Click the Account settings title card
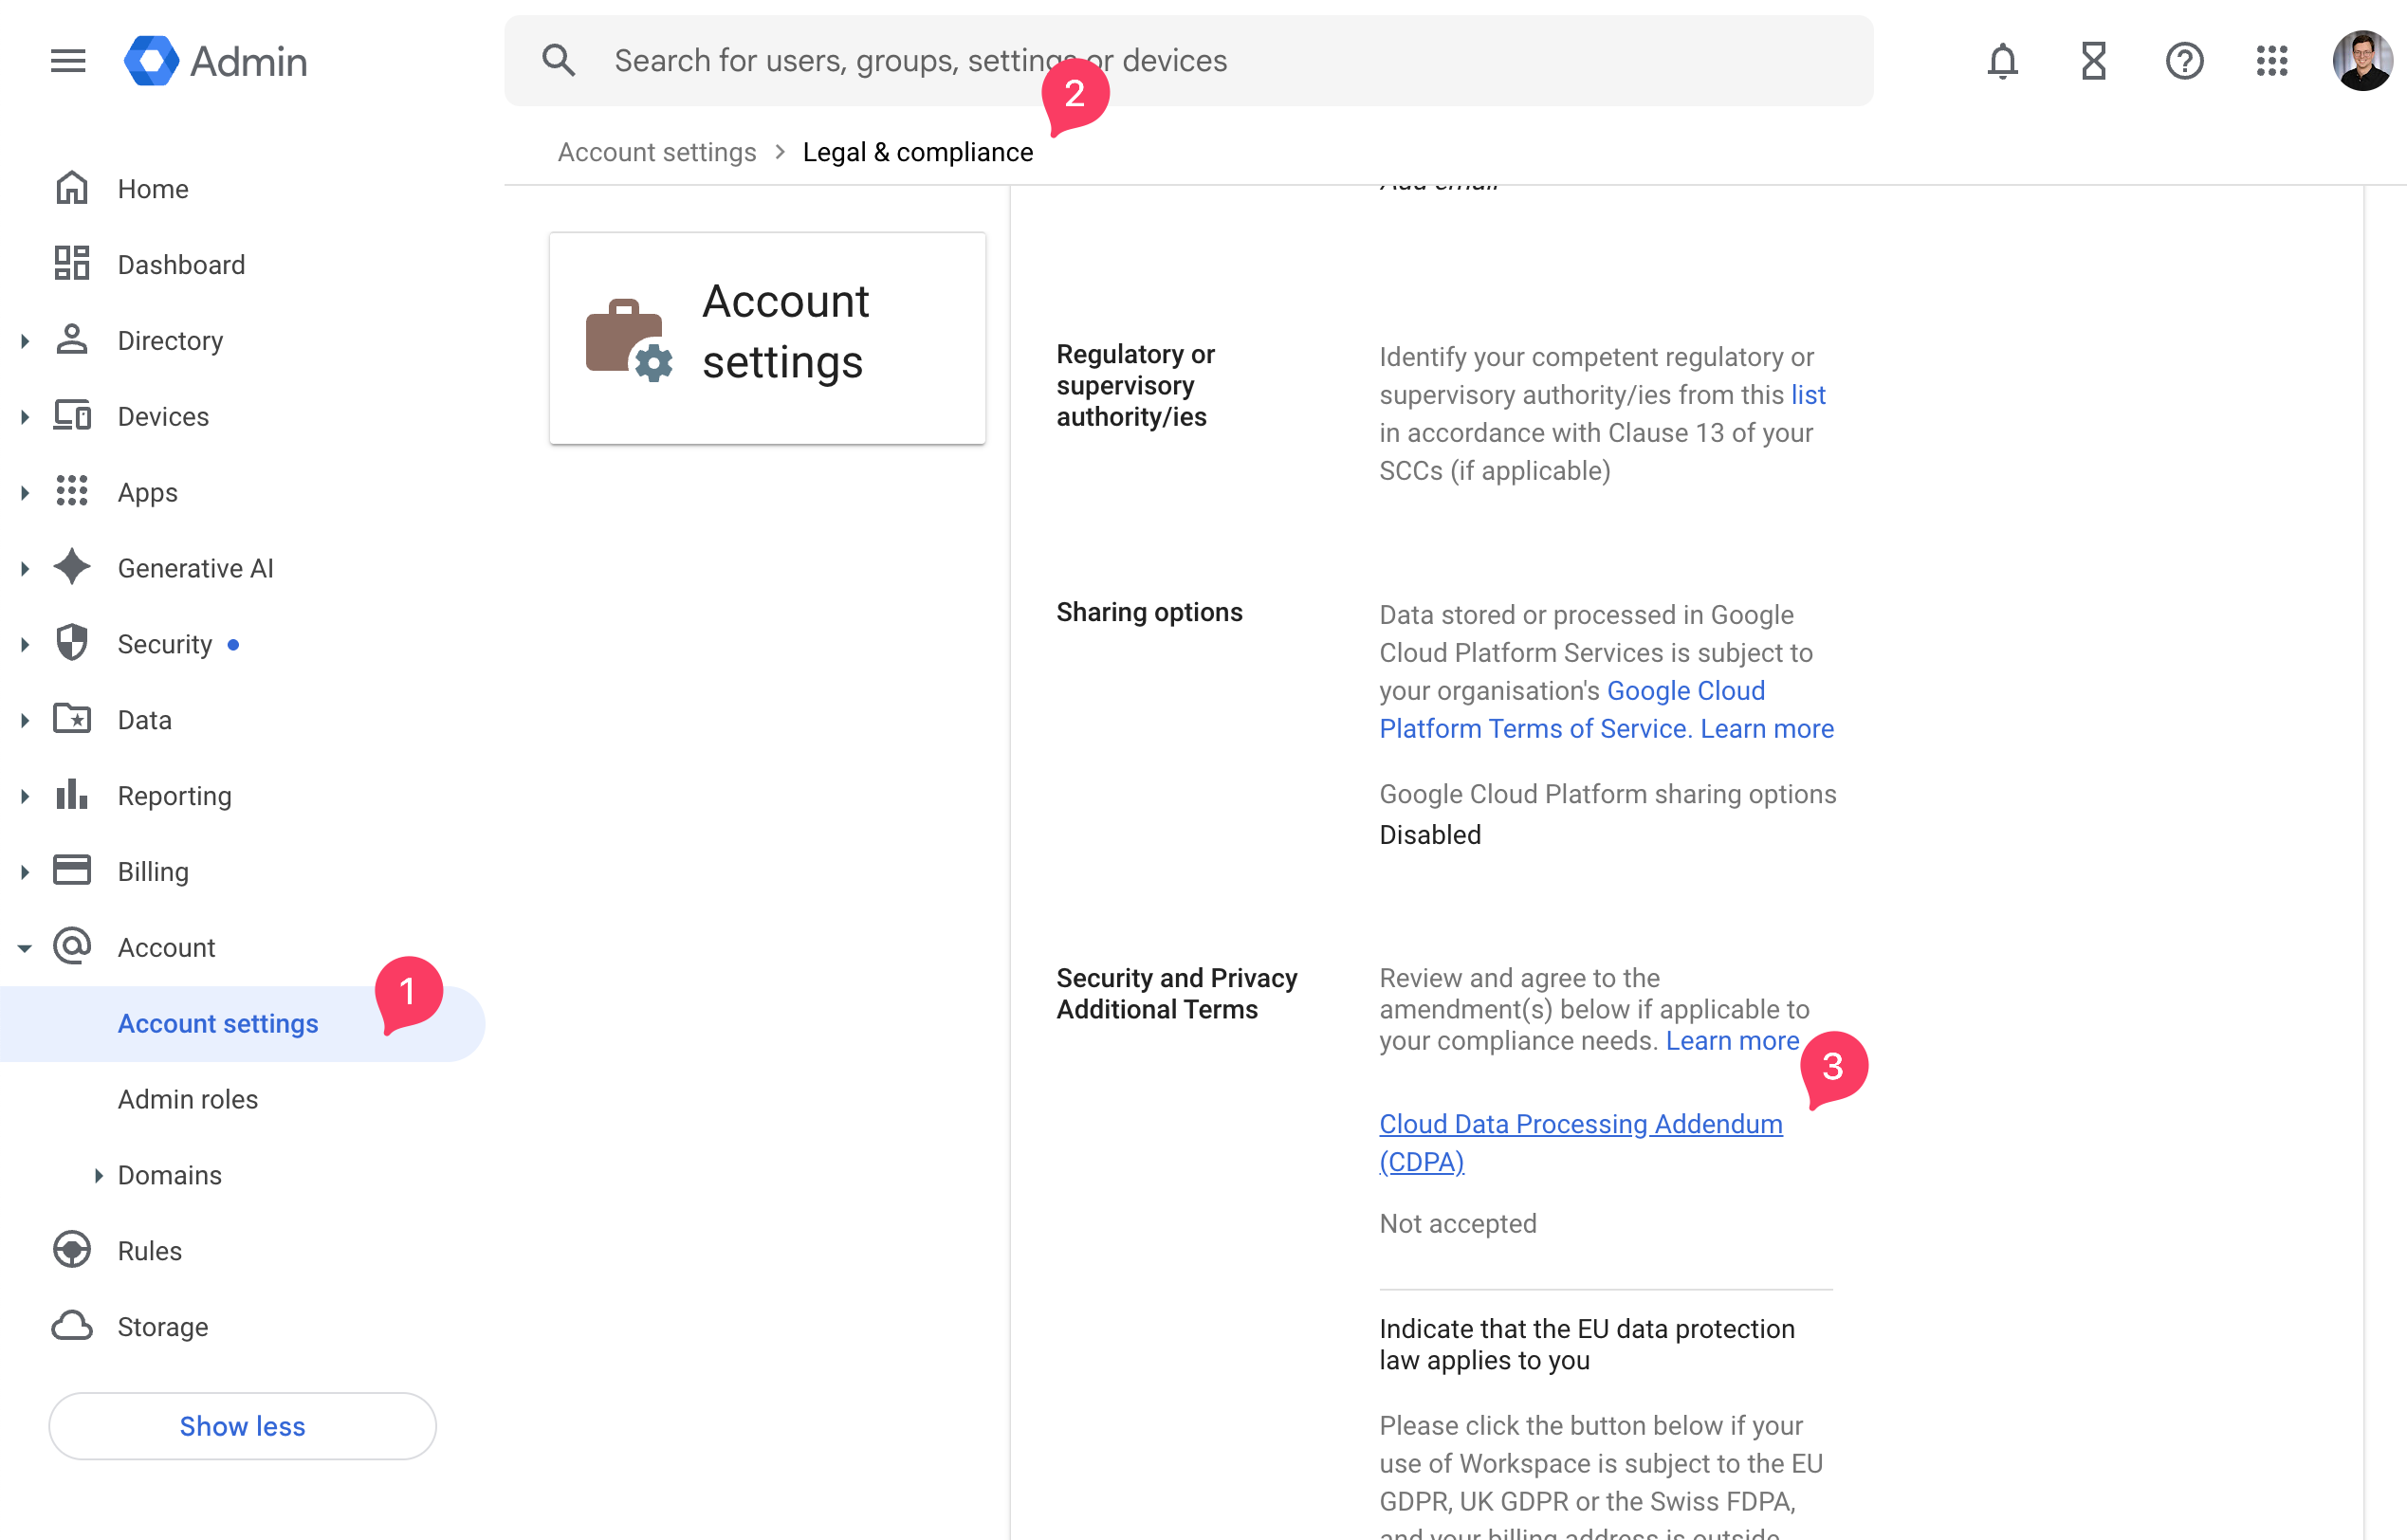This screenshot has height=1540, width=2407. pos(767,338)
